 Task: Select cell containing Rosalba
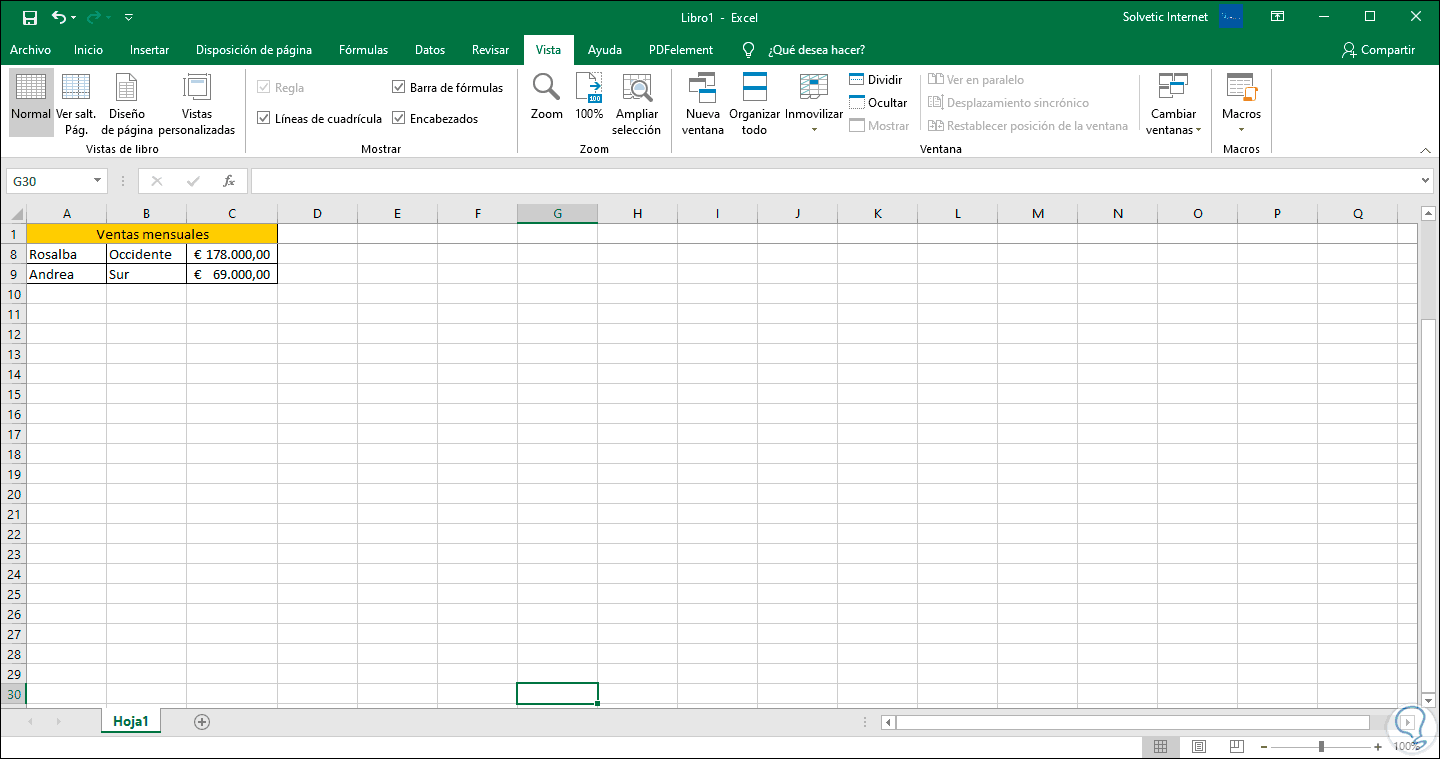tap(67, 254)
